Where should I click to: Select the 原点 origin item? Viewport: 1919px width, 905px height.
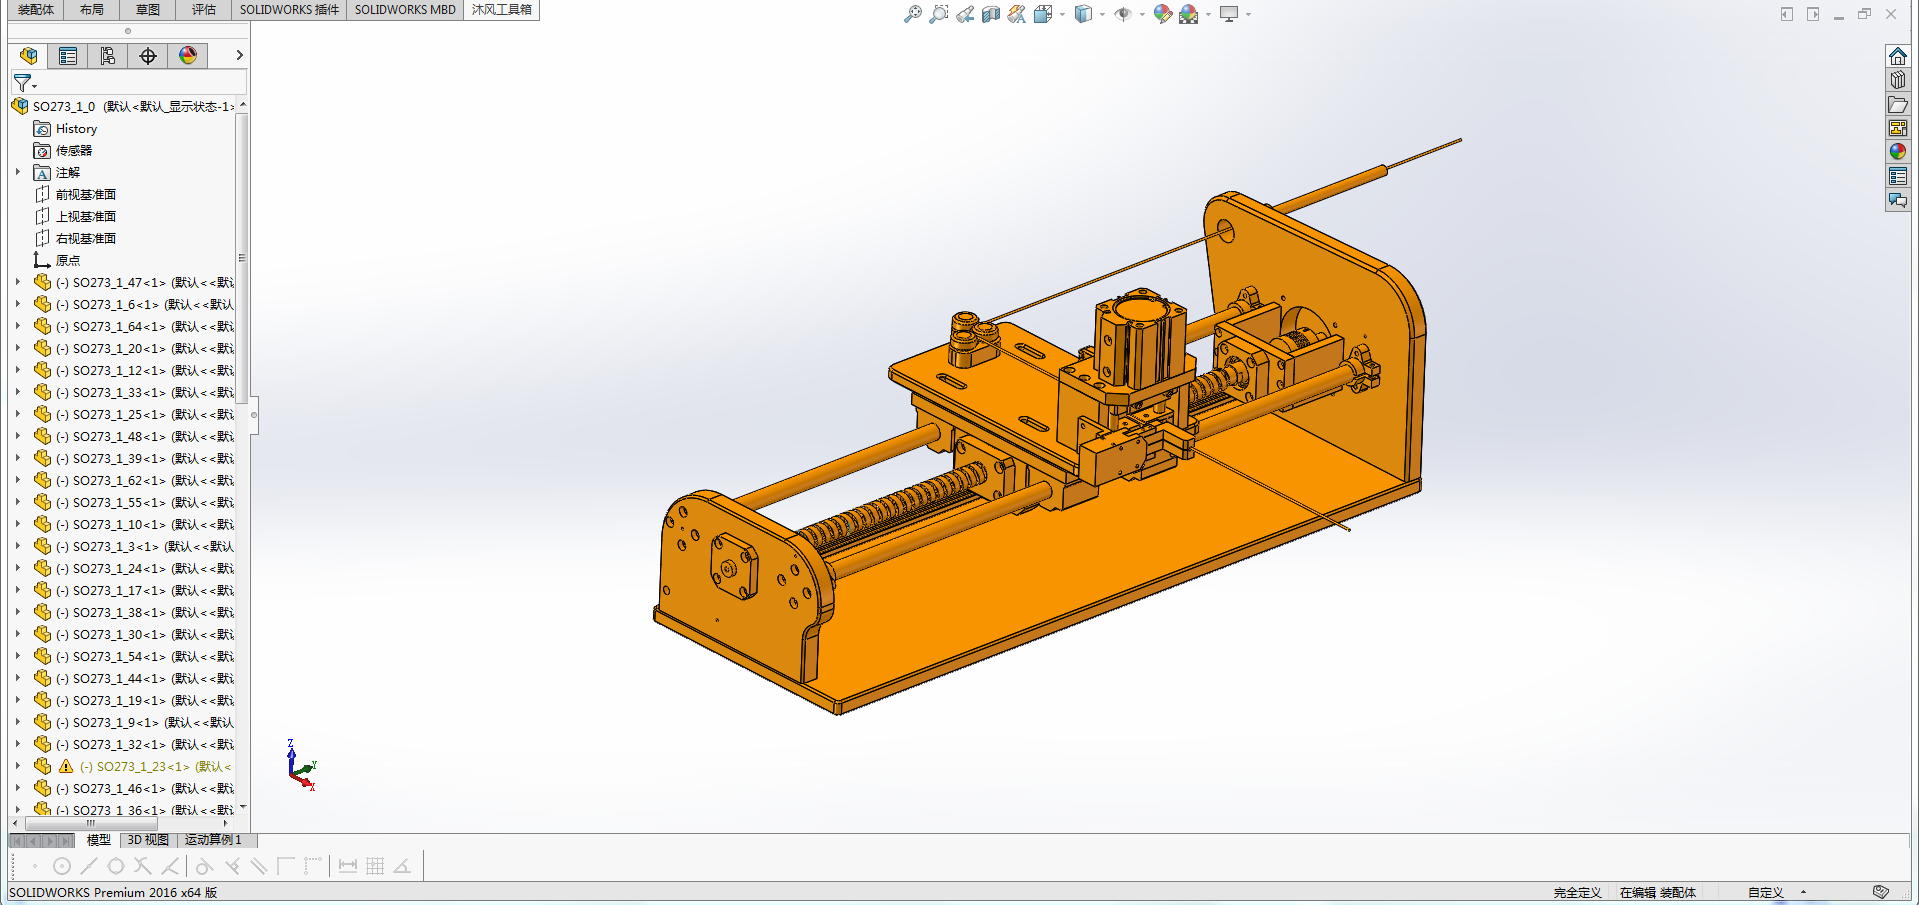[57, 261]
